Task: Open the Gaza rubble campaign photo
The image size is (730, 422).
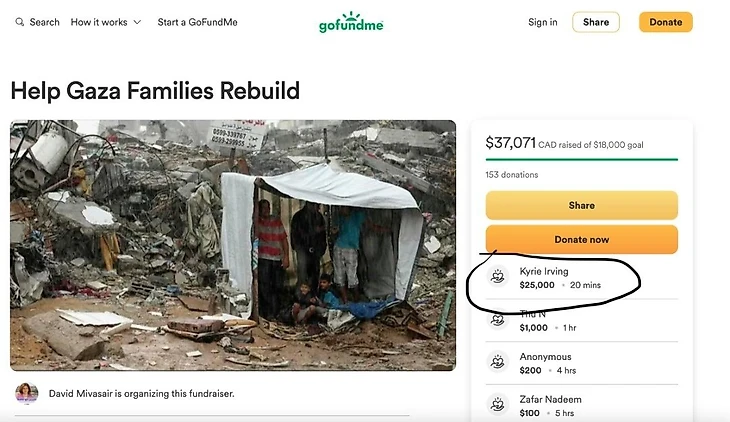Action: [x=232, y=245]
